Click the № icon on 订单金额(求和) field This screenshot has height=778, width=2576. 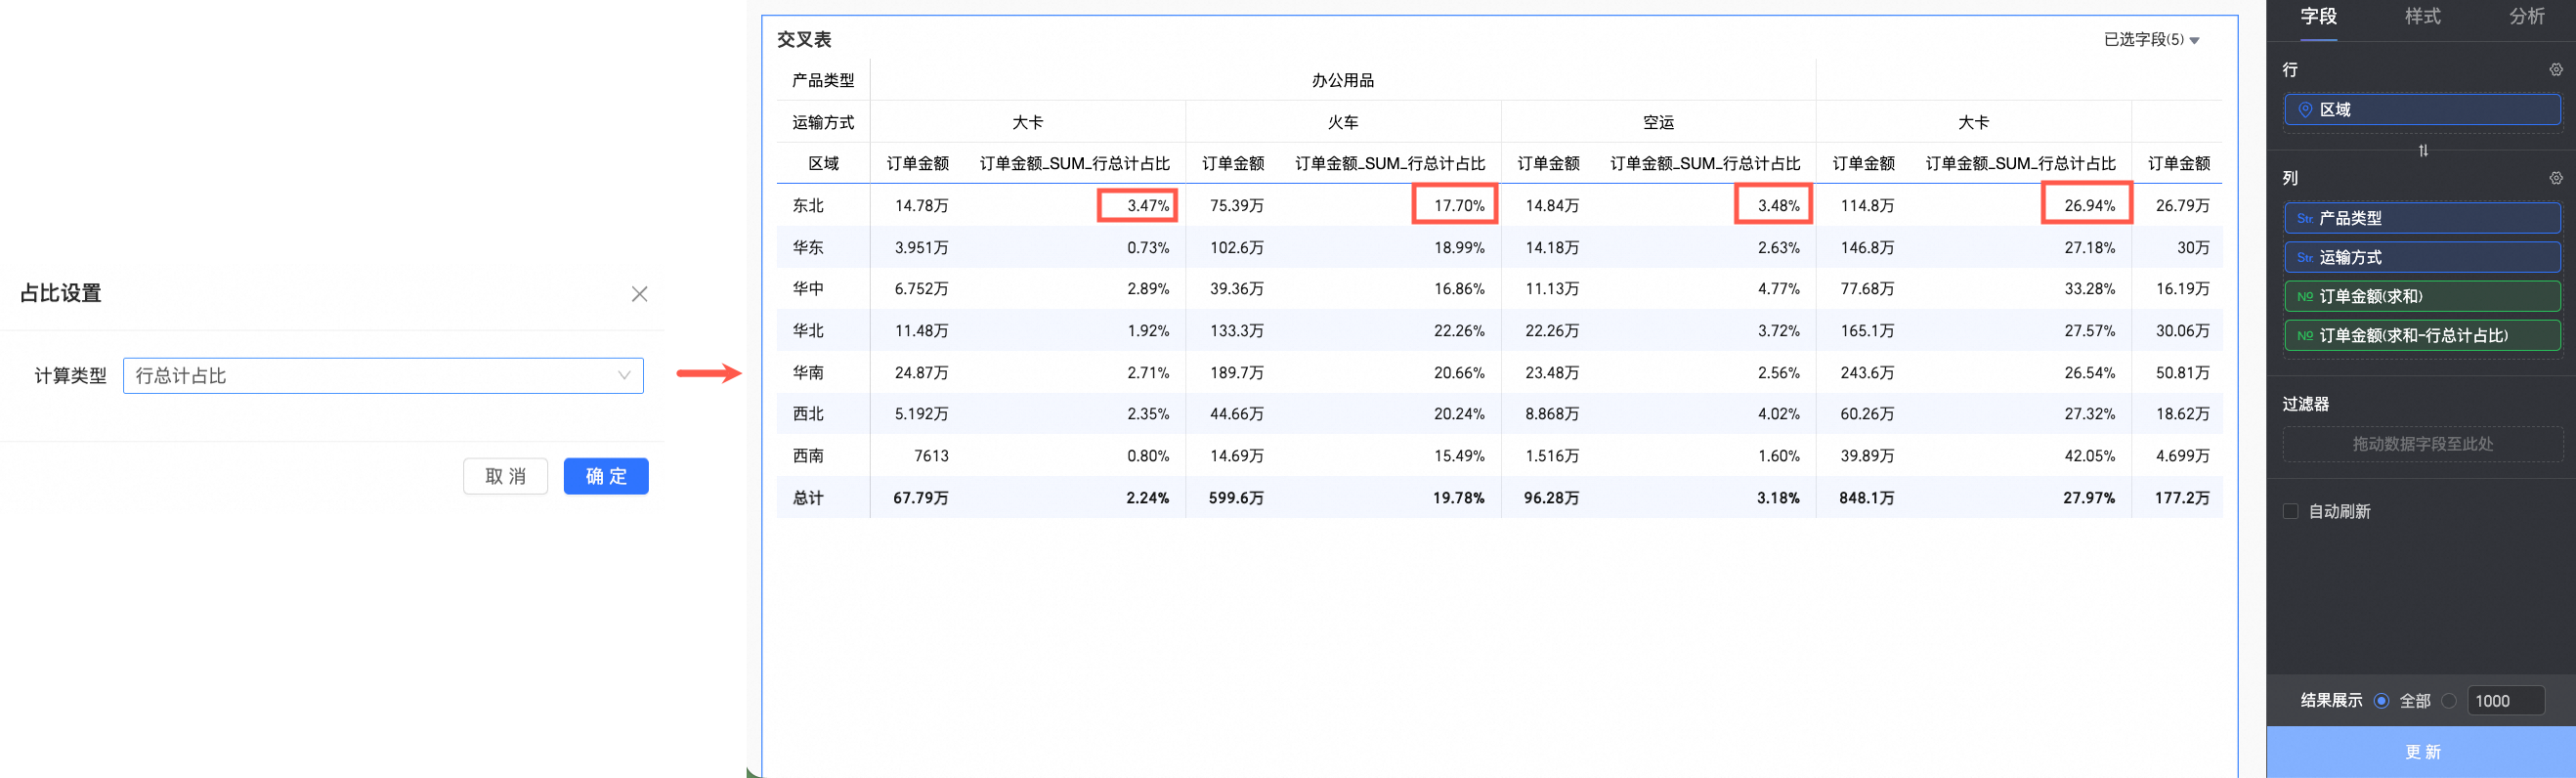[2304, 297]
